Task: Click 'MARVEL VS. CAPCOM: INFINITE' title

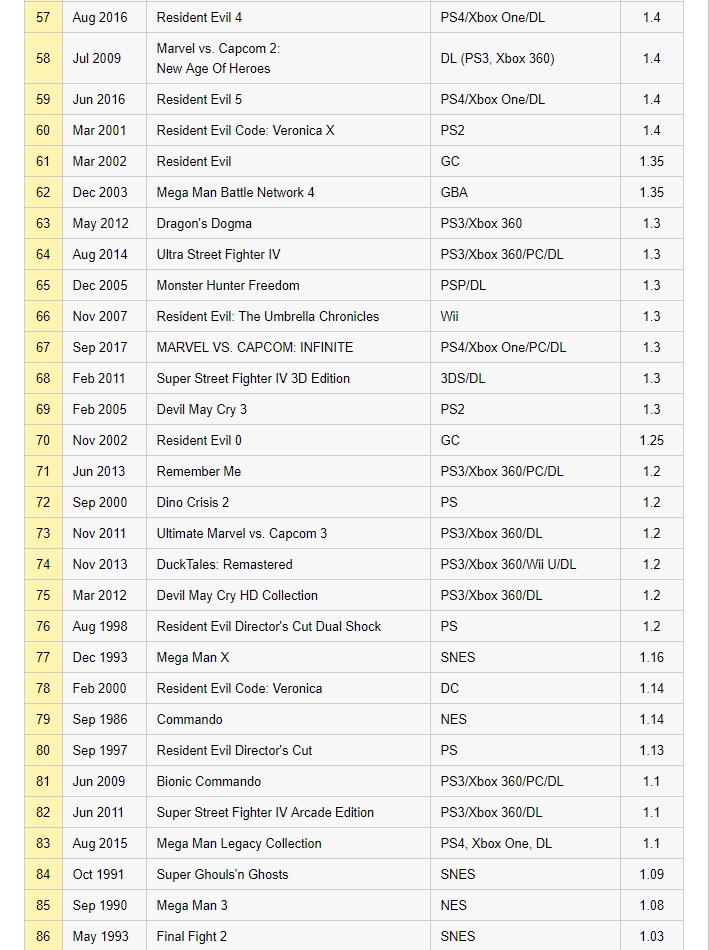Action: [255, 347]
